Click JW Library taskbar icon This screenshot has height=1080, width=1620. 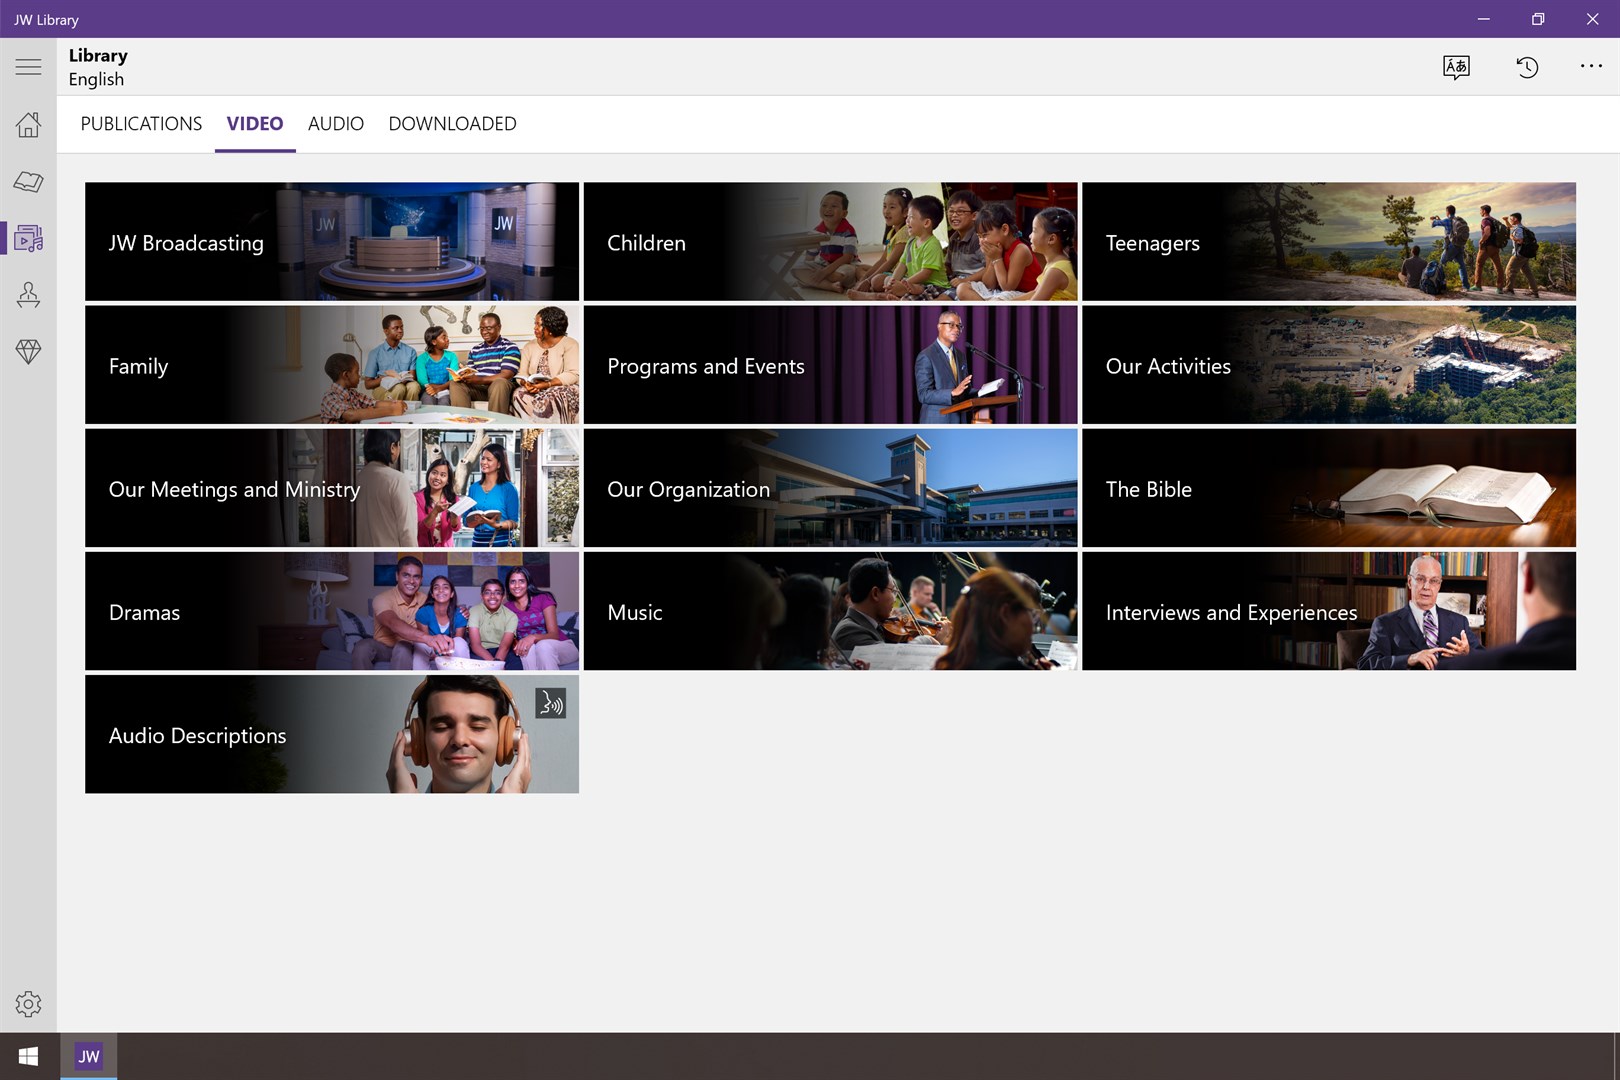pos(89,1056)
